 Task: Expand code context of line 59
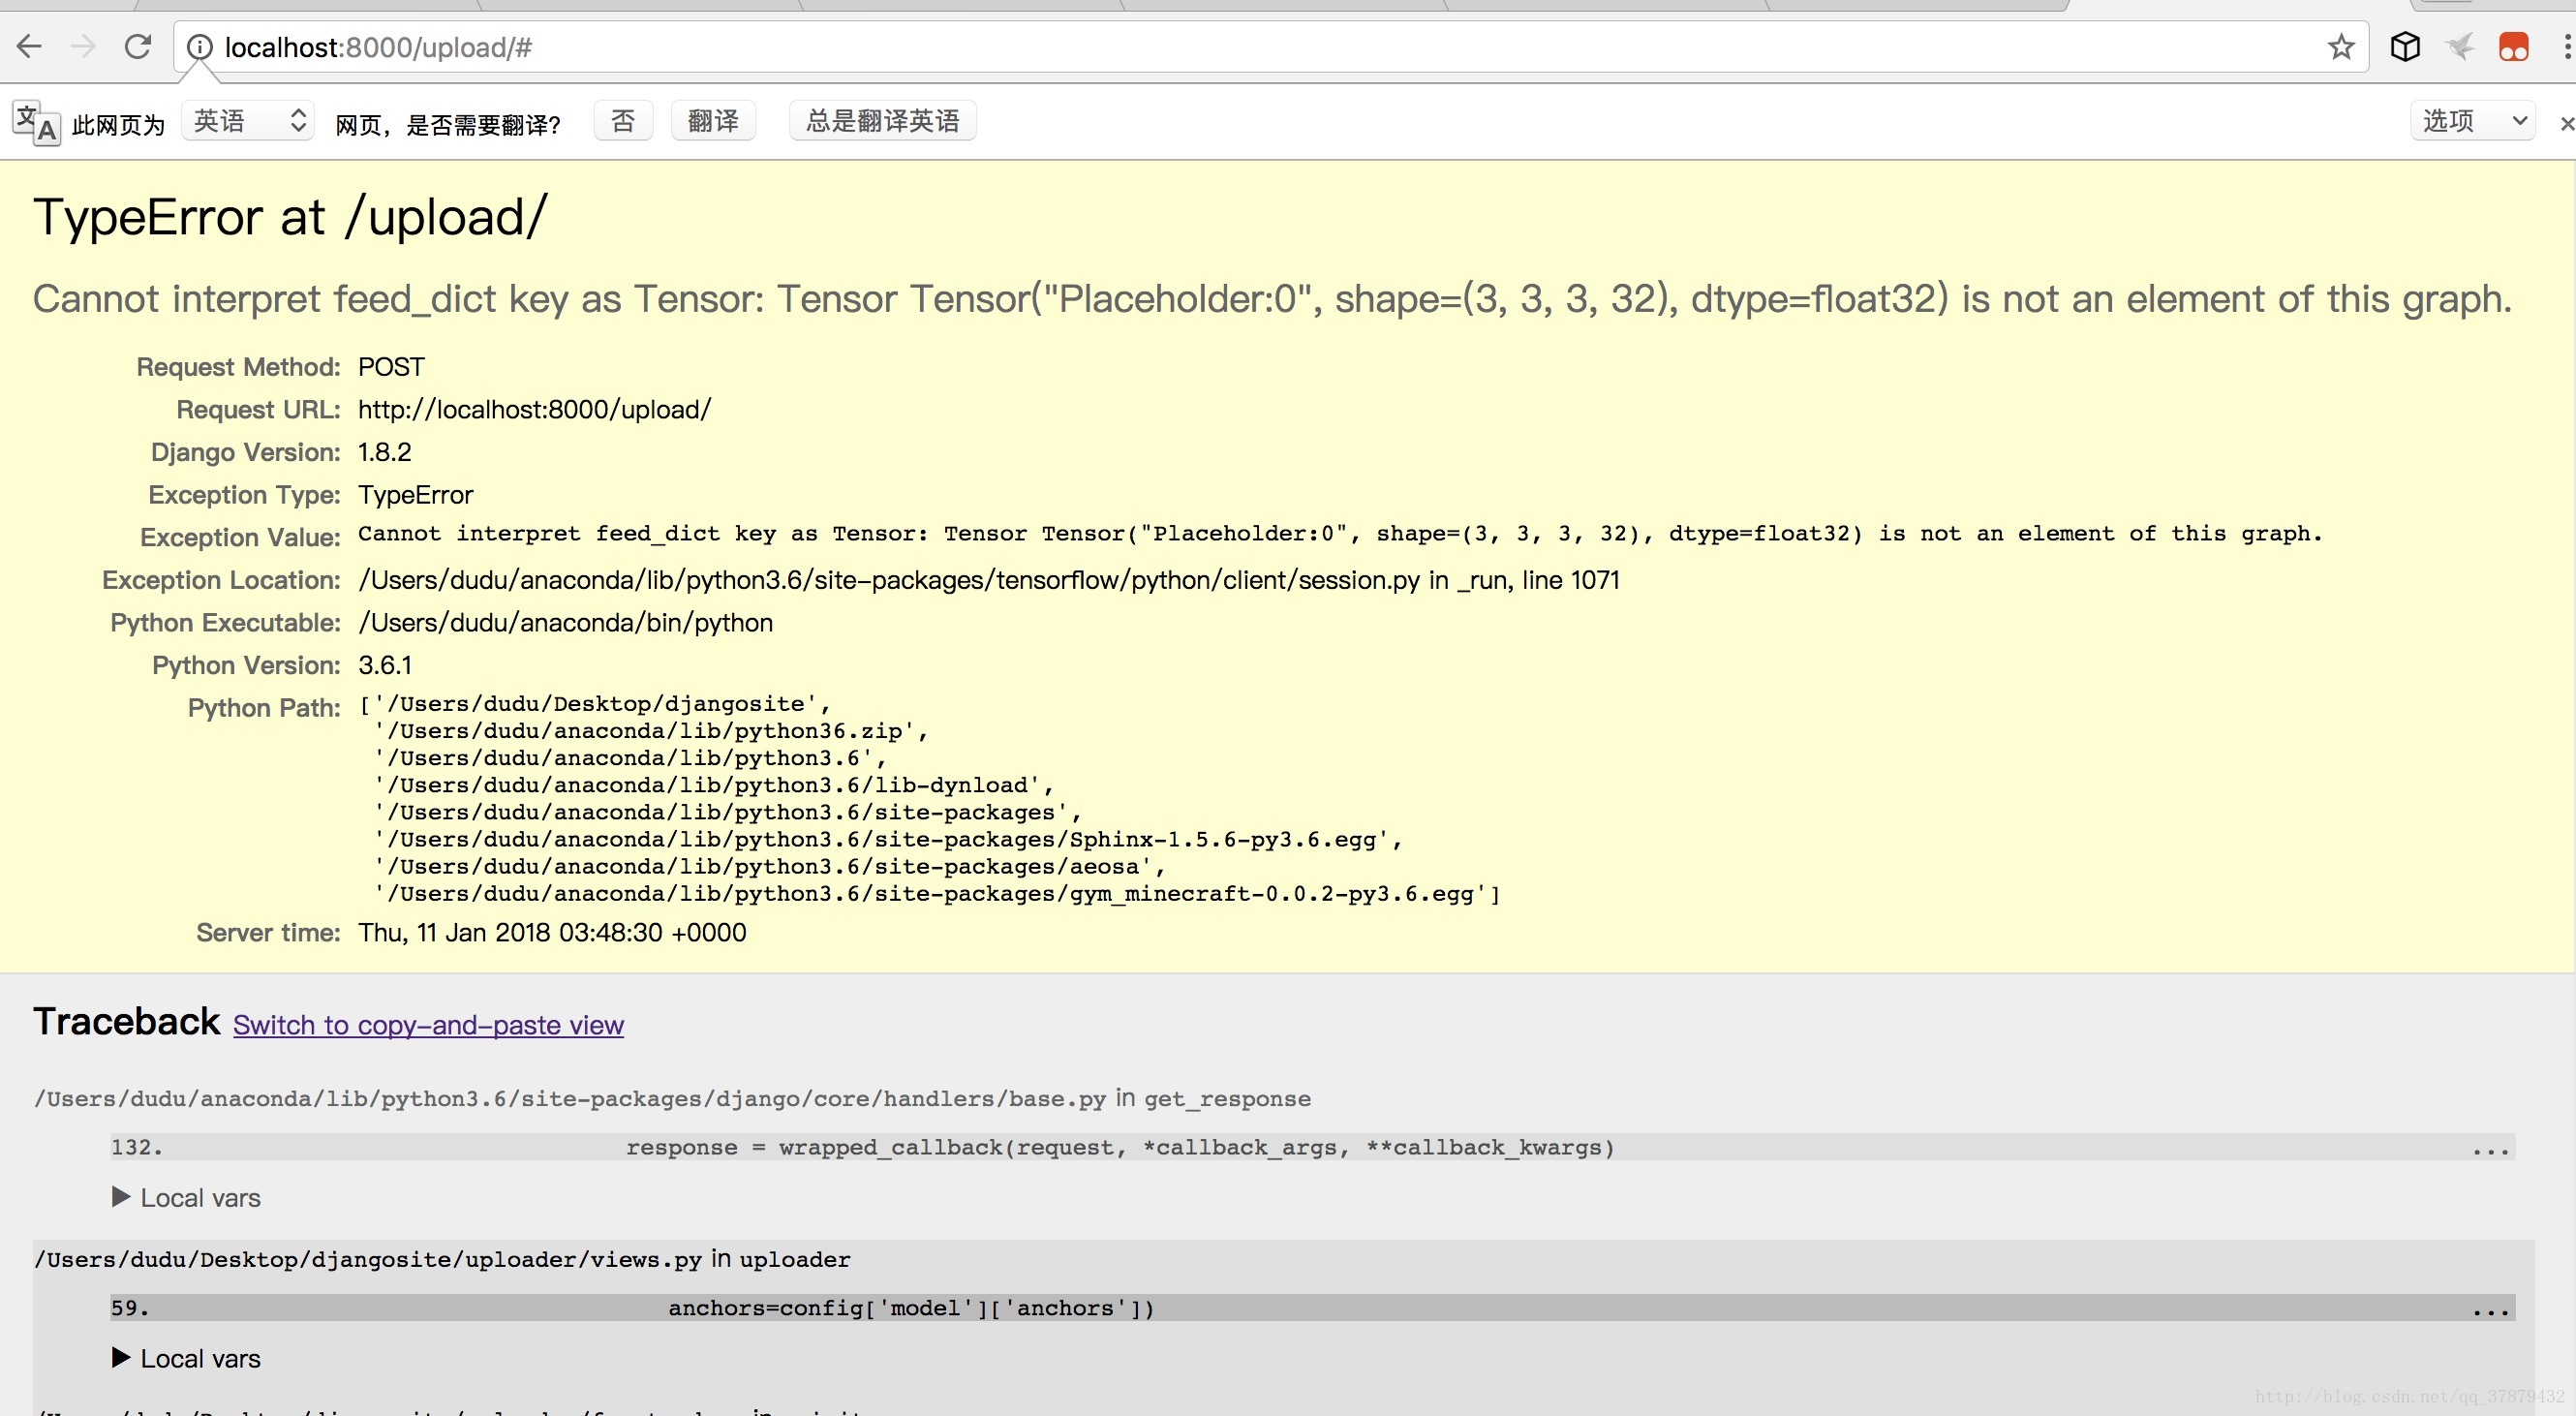[x=1312, y=1308]
